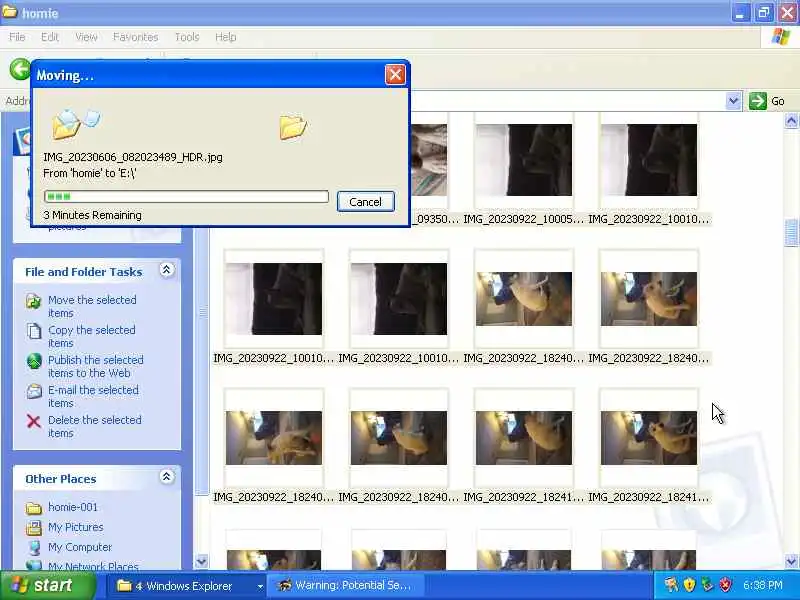Open the Edit menu
This screenshot has width=800, height=600.
pos(49,37)
